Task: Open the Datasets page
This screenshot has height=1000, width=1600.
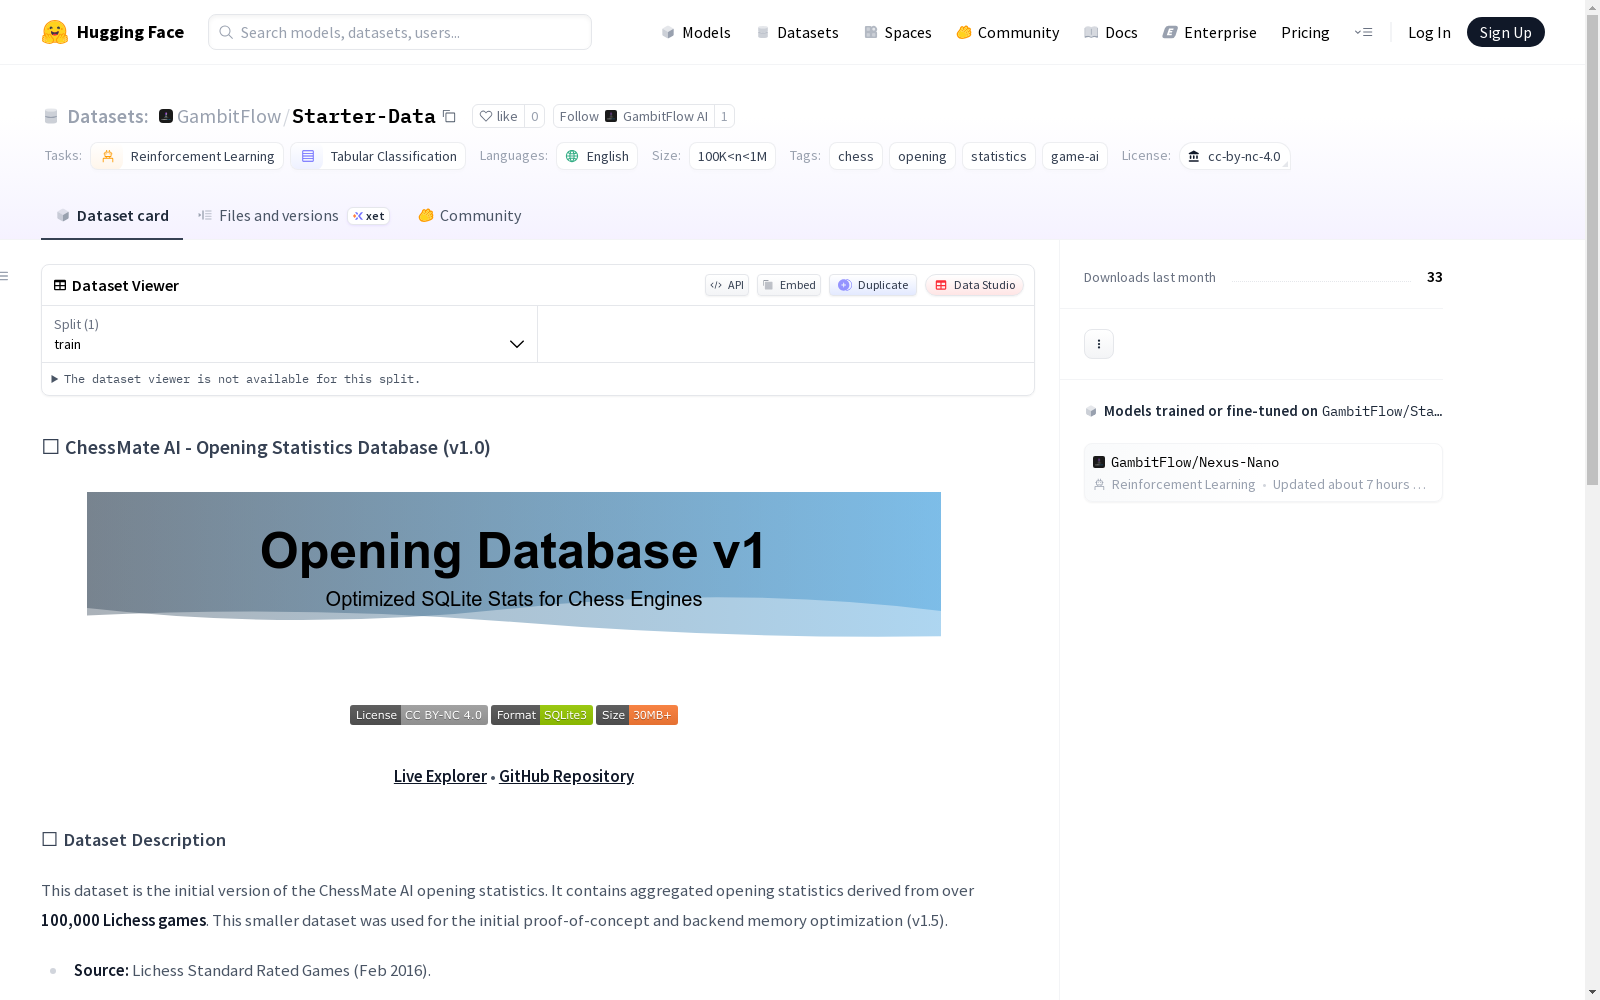Action: tap(797, 32)
